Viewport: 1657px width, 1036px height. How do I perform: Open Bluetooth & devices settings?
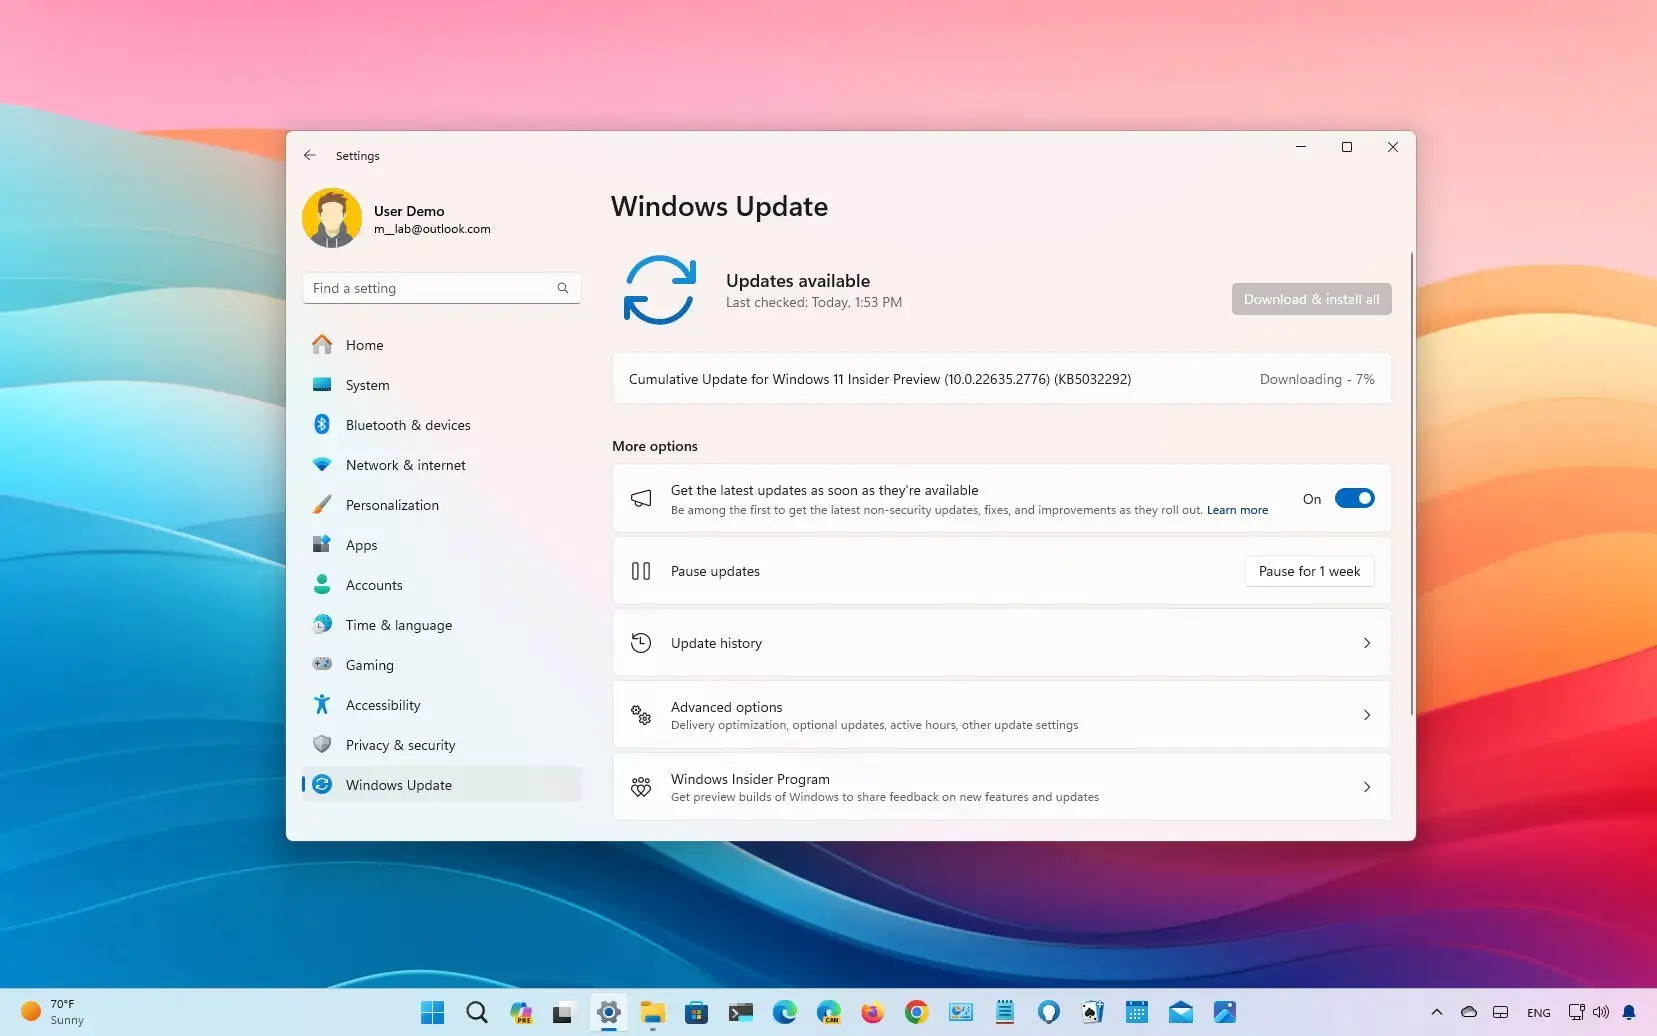[x=407, y=424]
